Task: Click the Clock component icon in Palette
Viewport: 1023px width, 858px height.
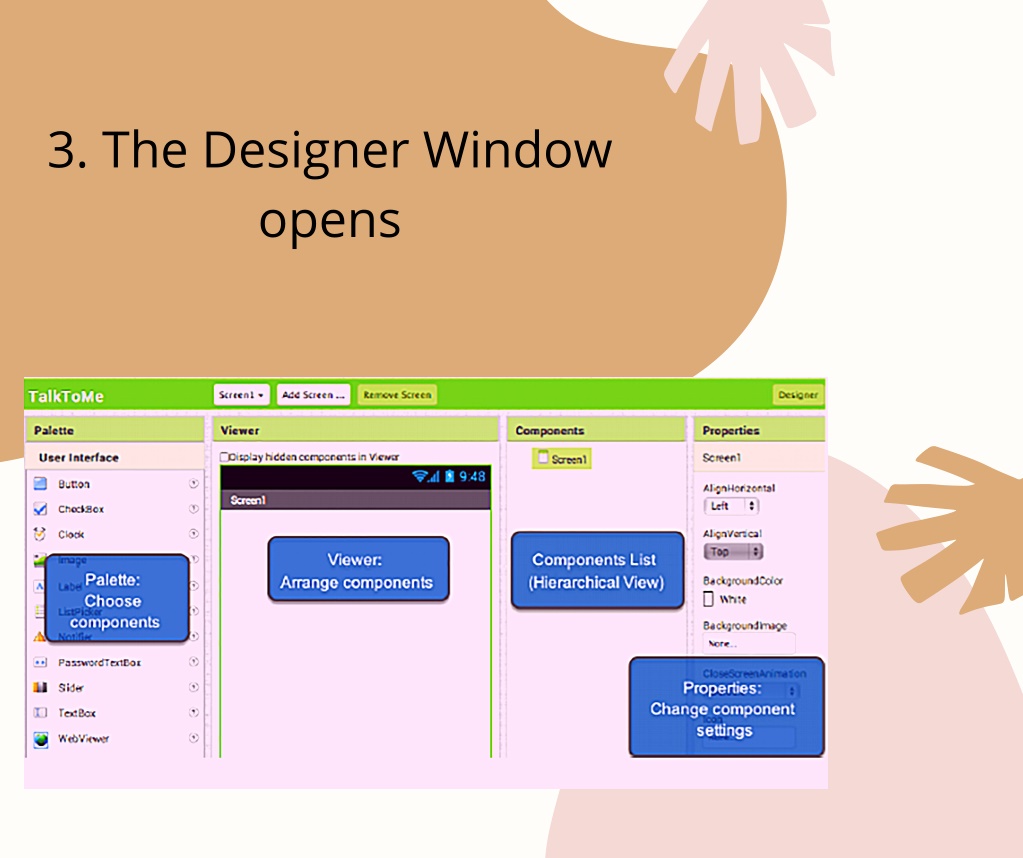Action: [x=40, y=534]
